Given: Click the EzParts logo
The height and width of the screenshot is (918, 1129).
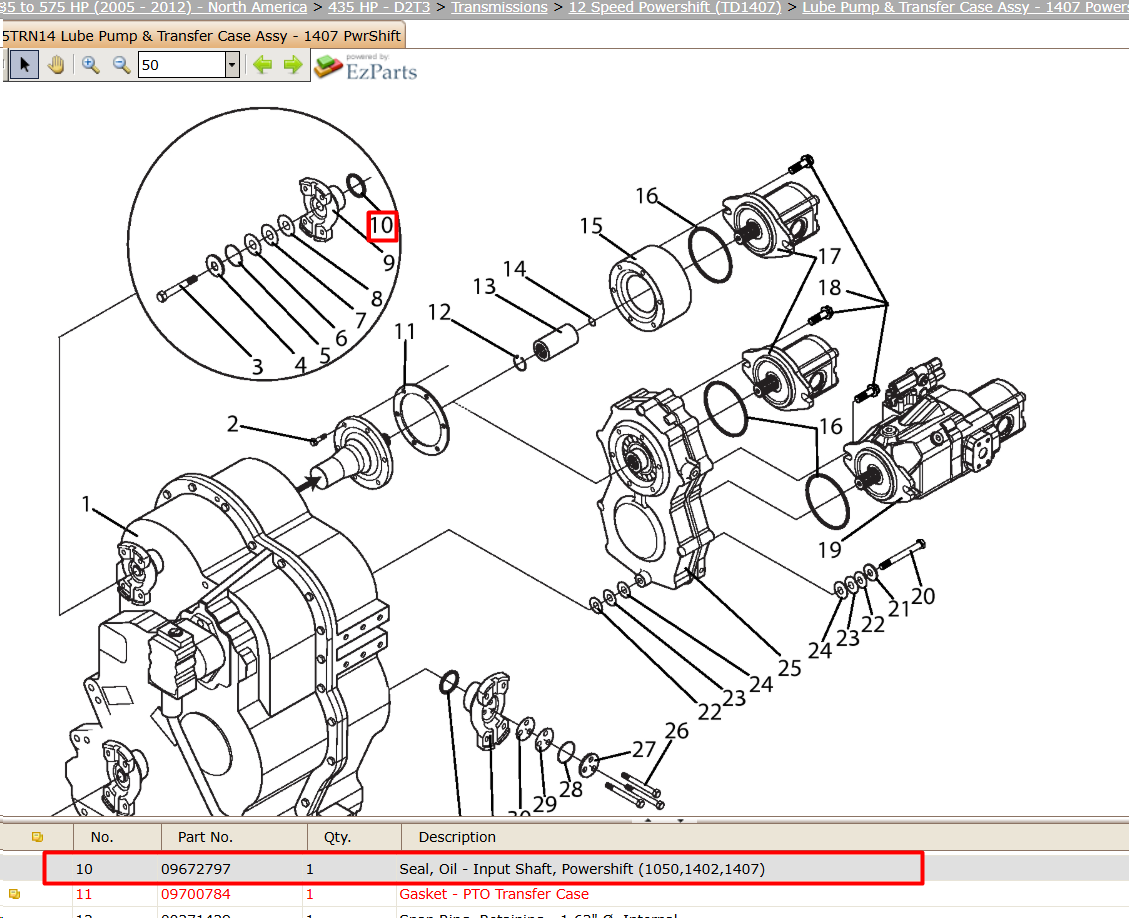Looking at the screenshot, I should [x=366, y=67].
